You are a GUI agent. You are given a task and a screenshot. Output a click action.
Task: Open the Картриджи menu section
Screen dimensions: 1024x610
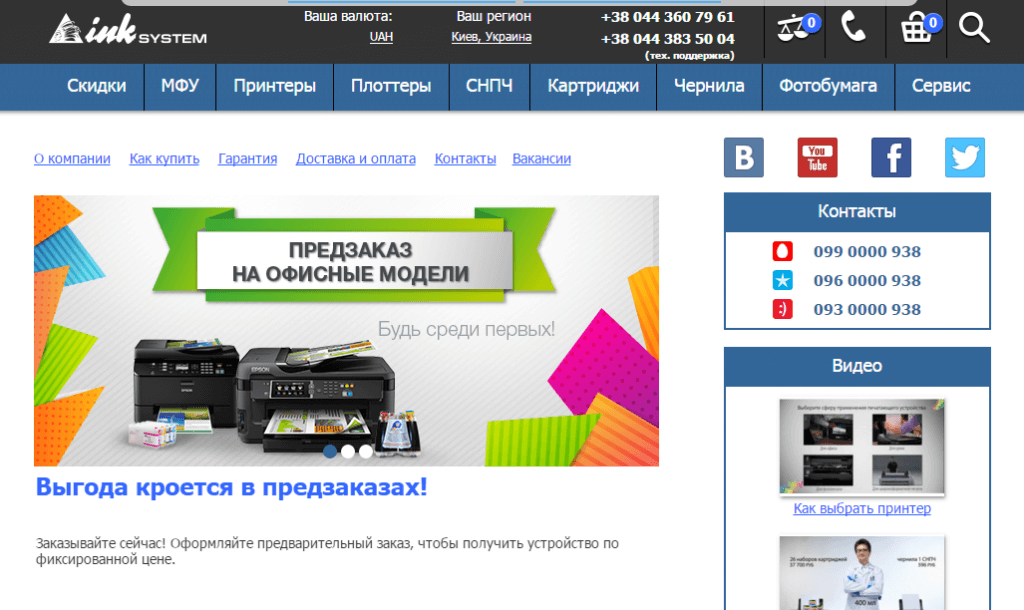click(x=593, y=86)
